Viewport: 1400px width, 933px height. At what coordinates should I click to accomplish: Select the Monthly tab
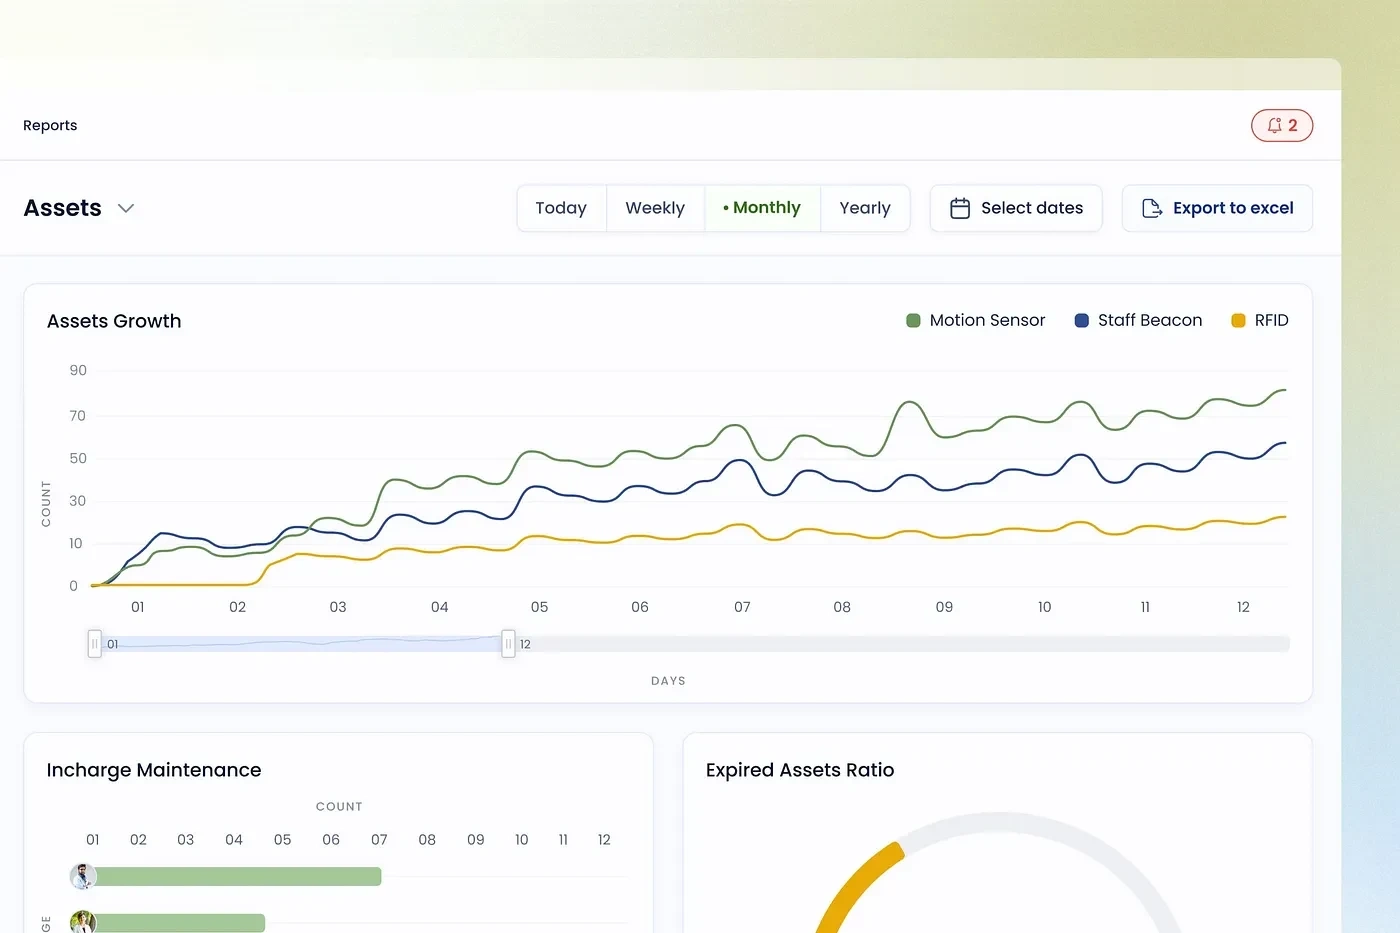pyautogui.click(x=762, y=208)
